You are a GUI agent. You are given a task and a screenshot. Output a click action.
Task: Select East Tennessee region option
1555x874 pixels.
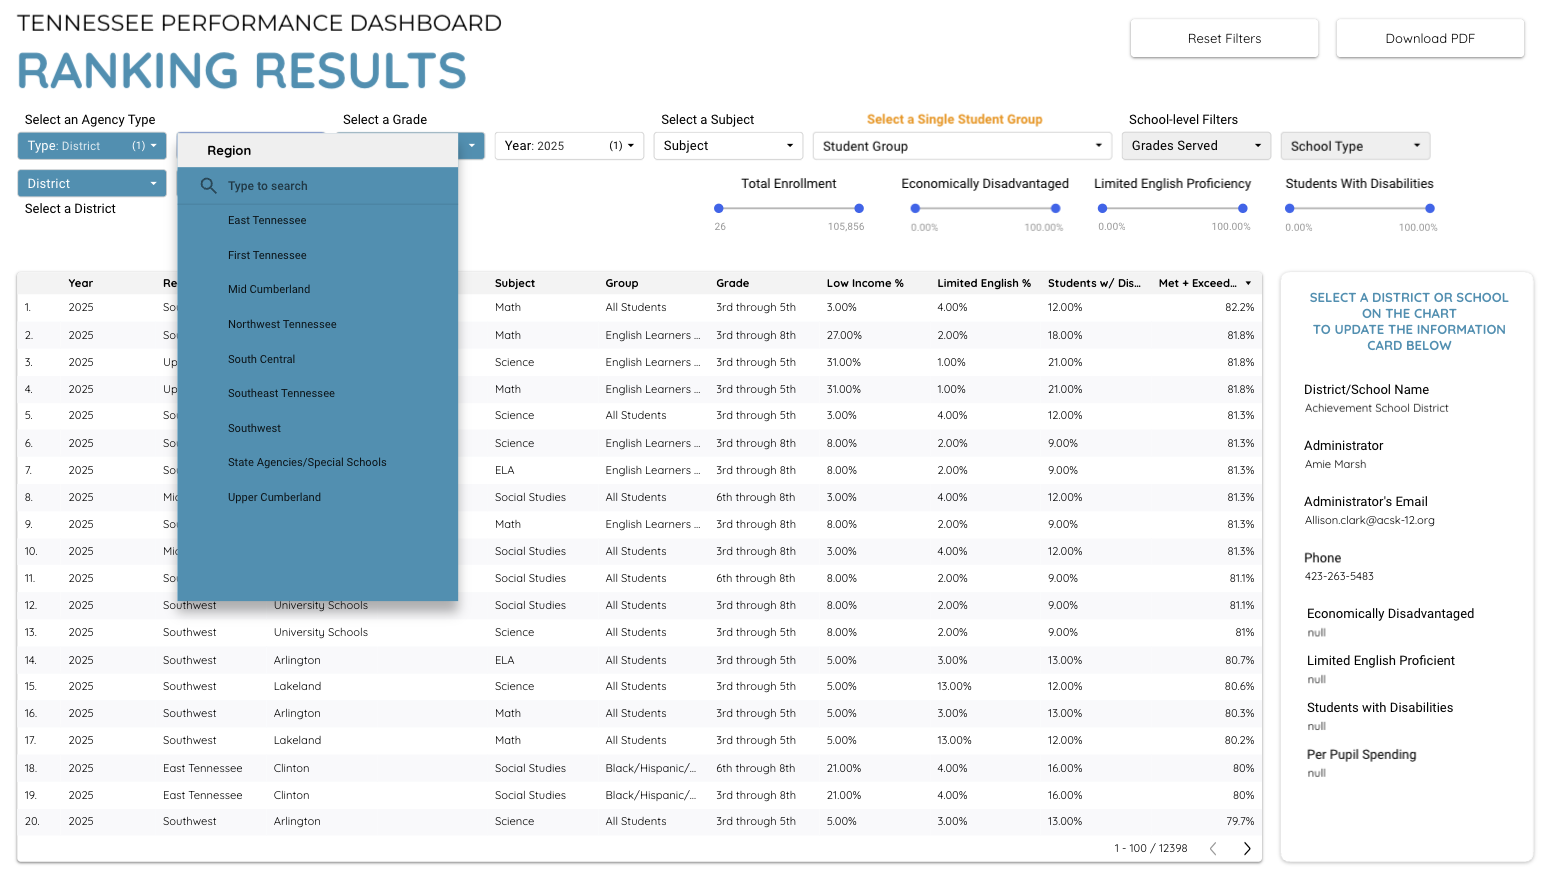(267, 220)
